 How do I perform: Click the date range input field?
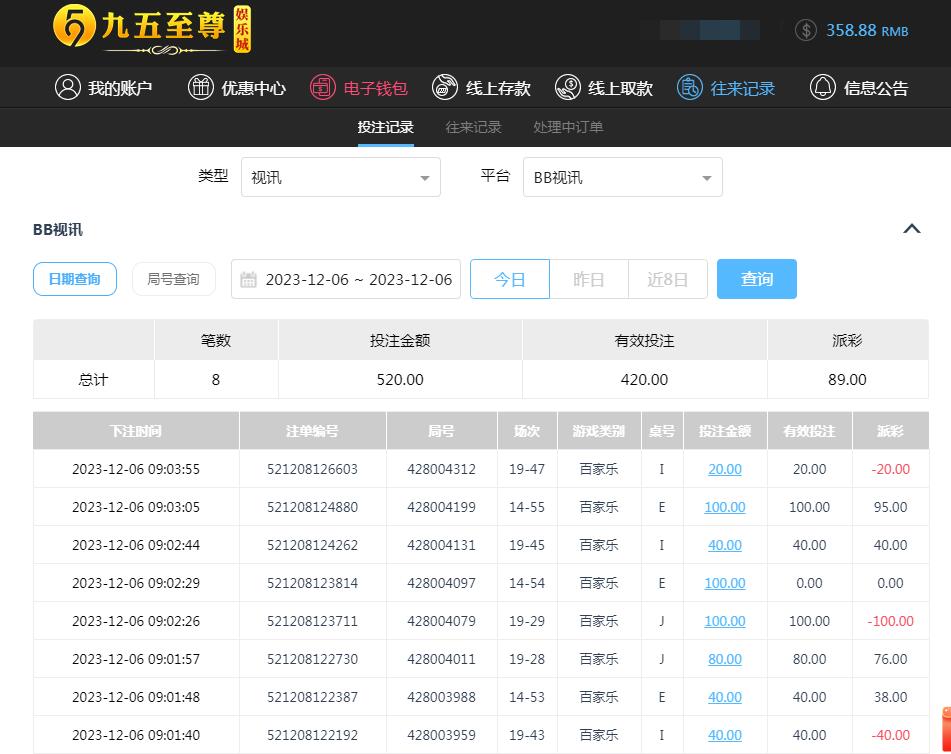(346, 279)
